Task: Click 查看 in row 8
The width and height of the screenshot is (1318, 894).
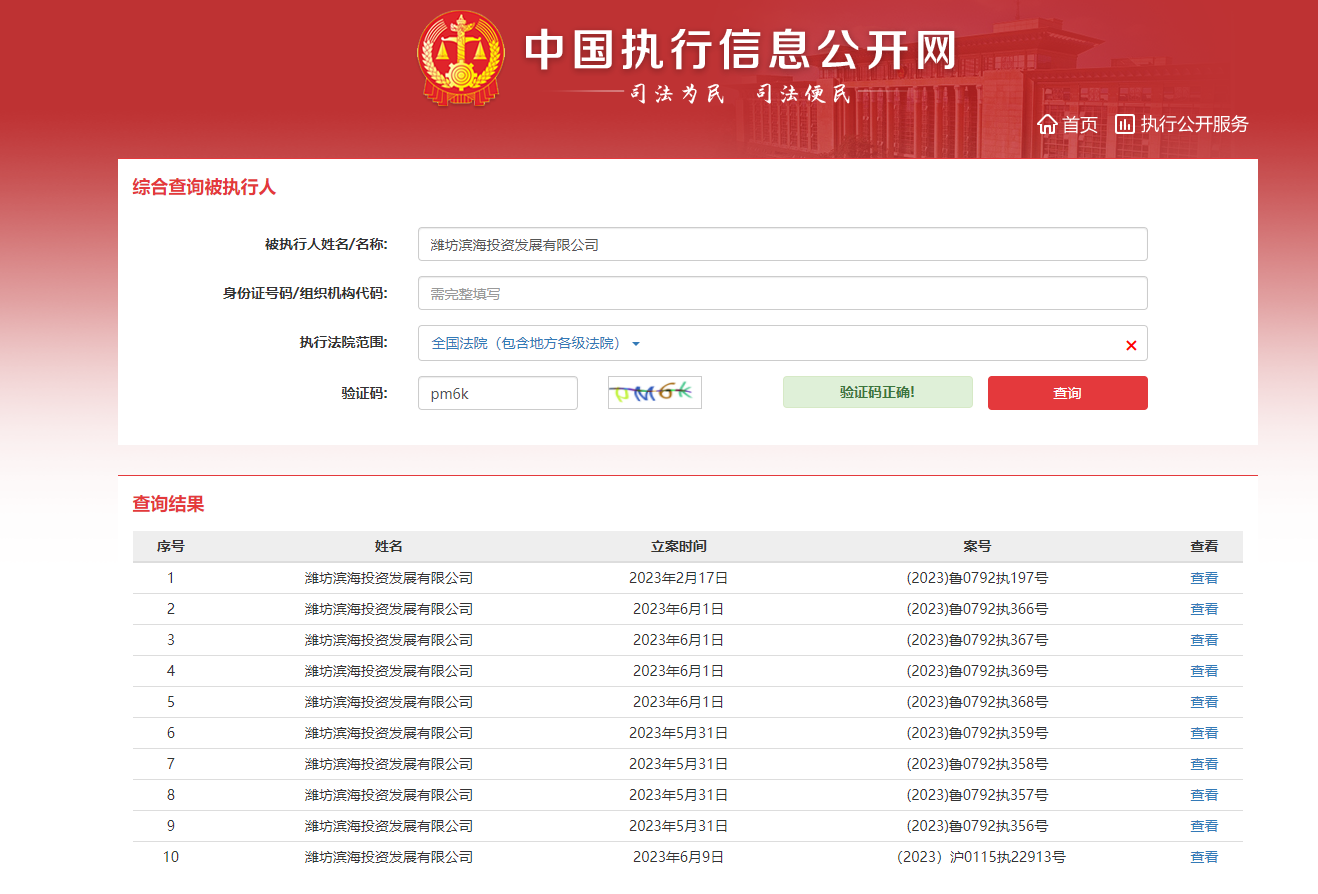Action: tap(1204, 795)
